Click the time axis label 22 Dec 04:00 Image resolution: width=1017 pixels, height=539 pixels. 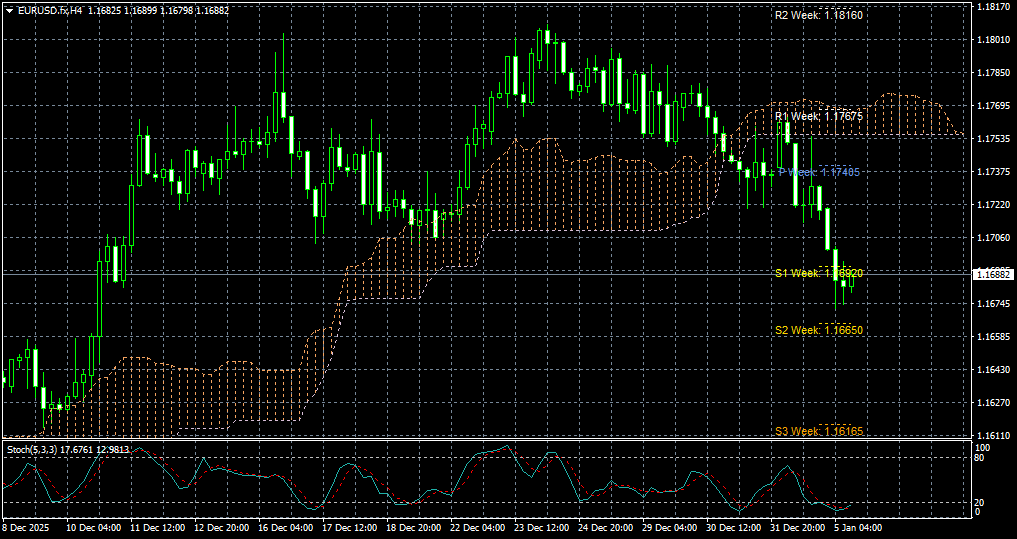click(x=477, y=529)
